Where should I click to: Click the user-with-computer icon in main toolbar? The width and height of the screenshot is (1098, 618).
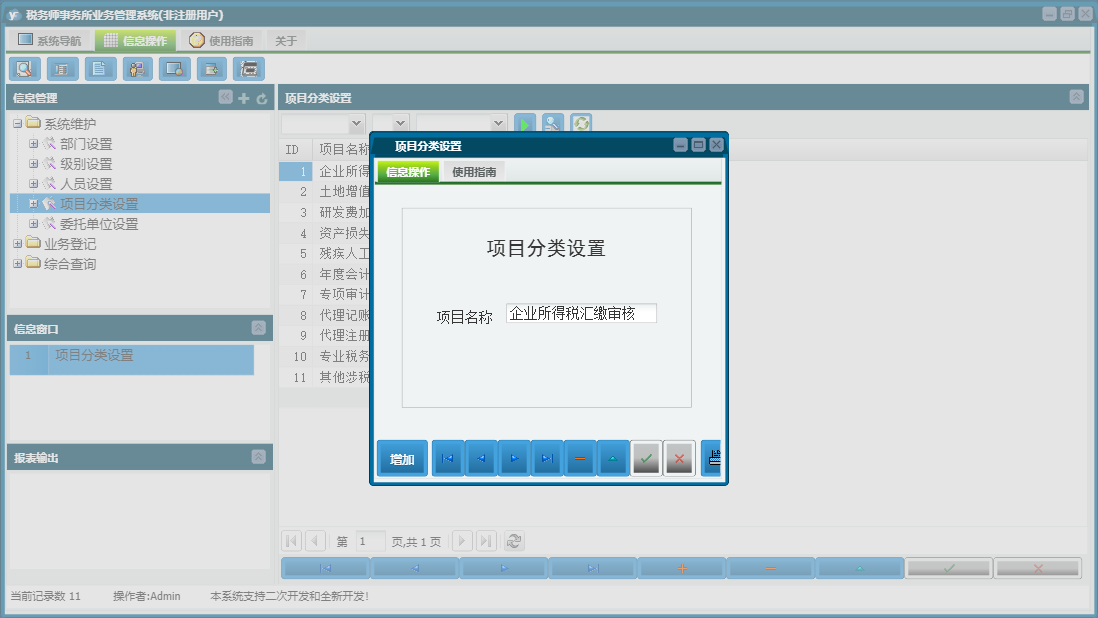pyautogui.click(x=137, y=69)
